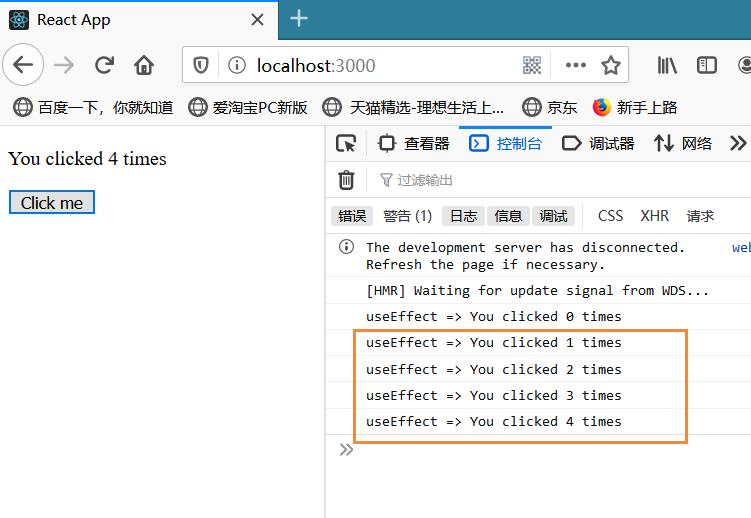Click info icon beside disconnected message
Viewport: 751px width, 518px height.
tap(346, 247)
